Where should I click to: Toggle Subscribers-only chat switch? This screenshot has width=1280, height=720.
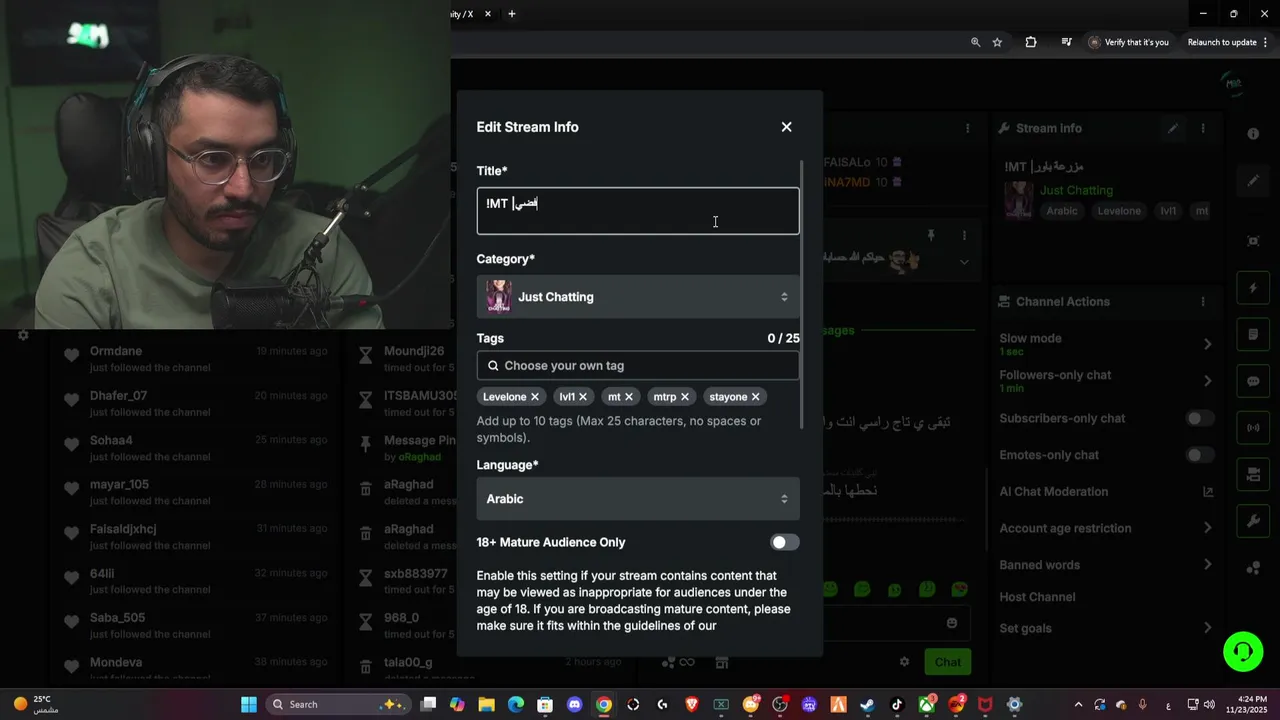point(1200,418)
